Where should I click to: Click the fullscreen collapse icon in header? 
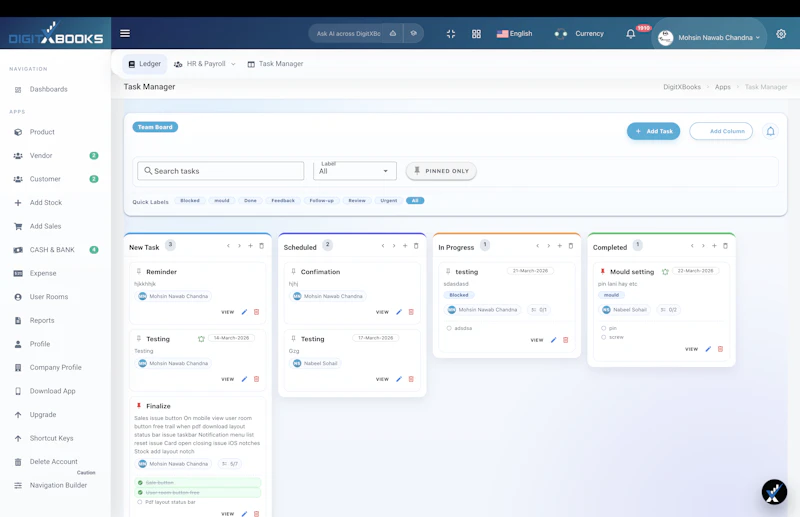pyautogui.click(x=451, y=34)
